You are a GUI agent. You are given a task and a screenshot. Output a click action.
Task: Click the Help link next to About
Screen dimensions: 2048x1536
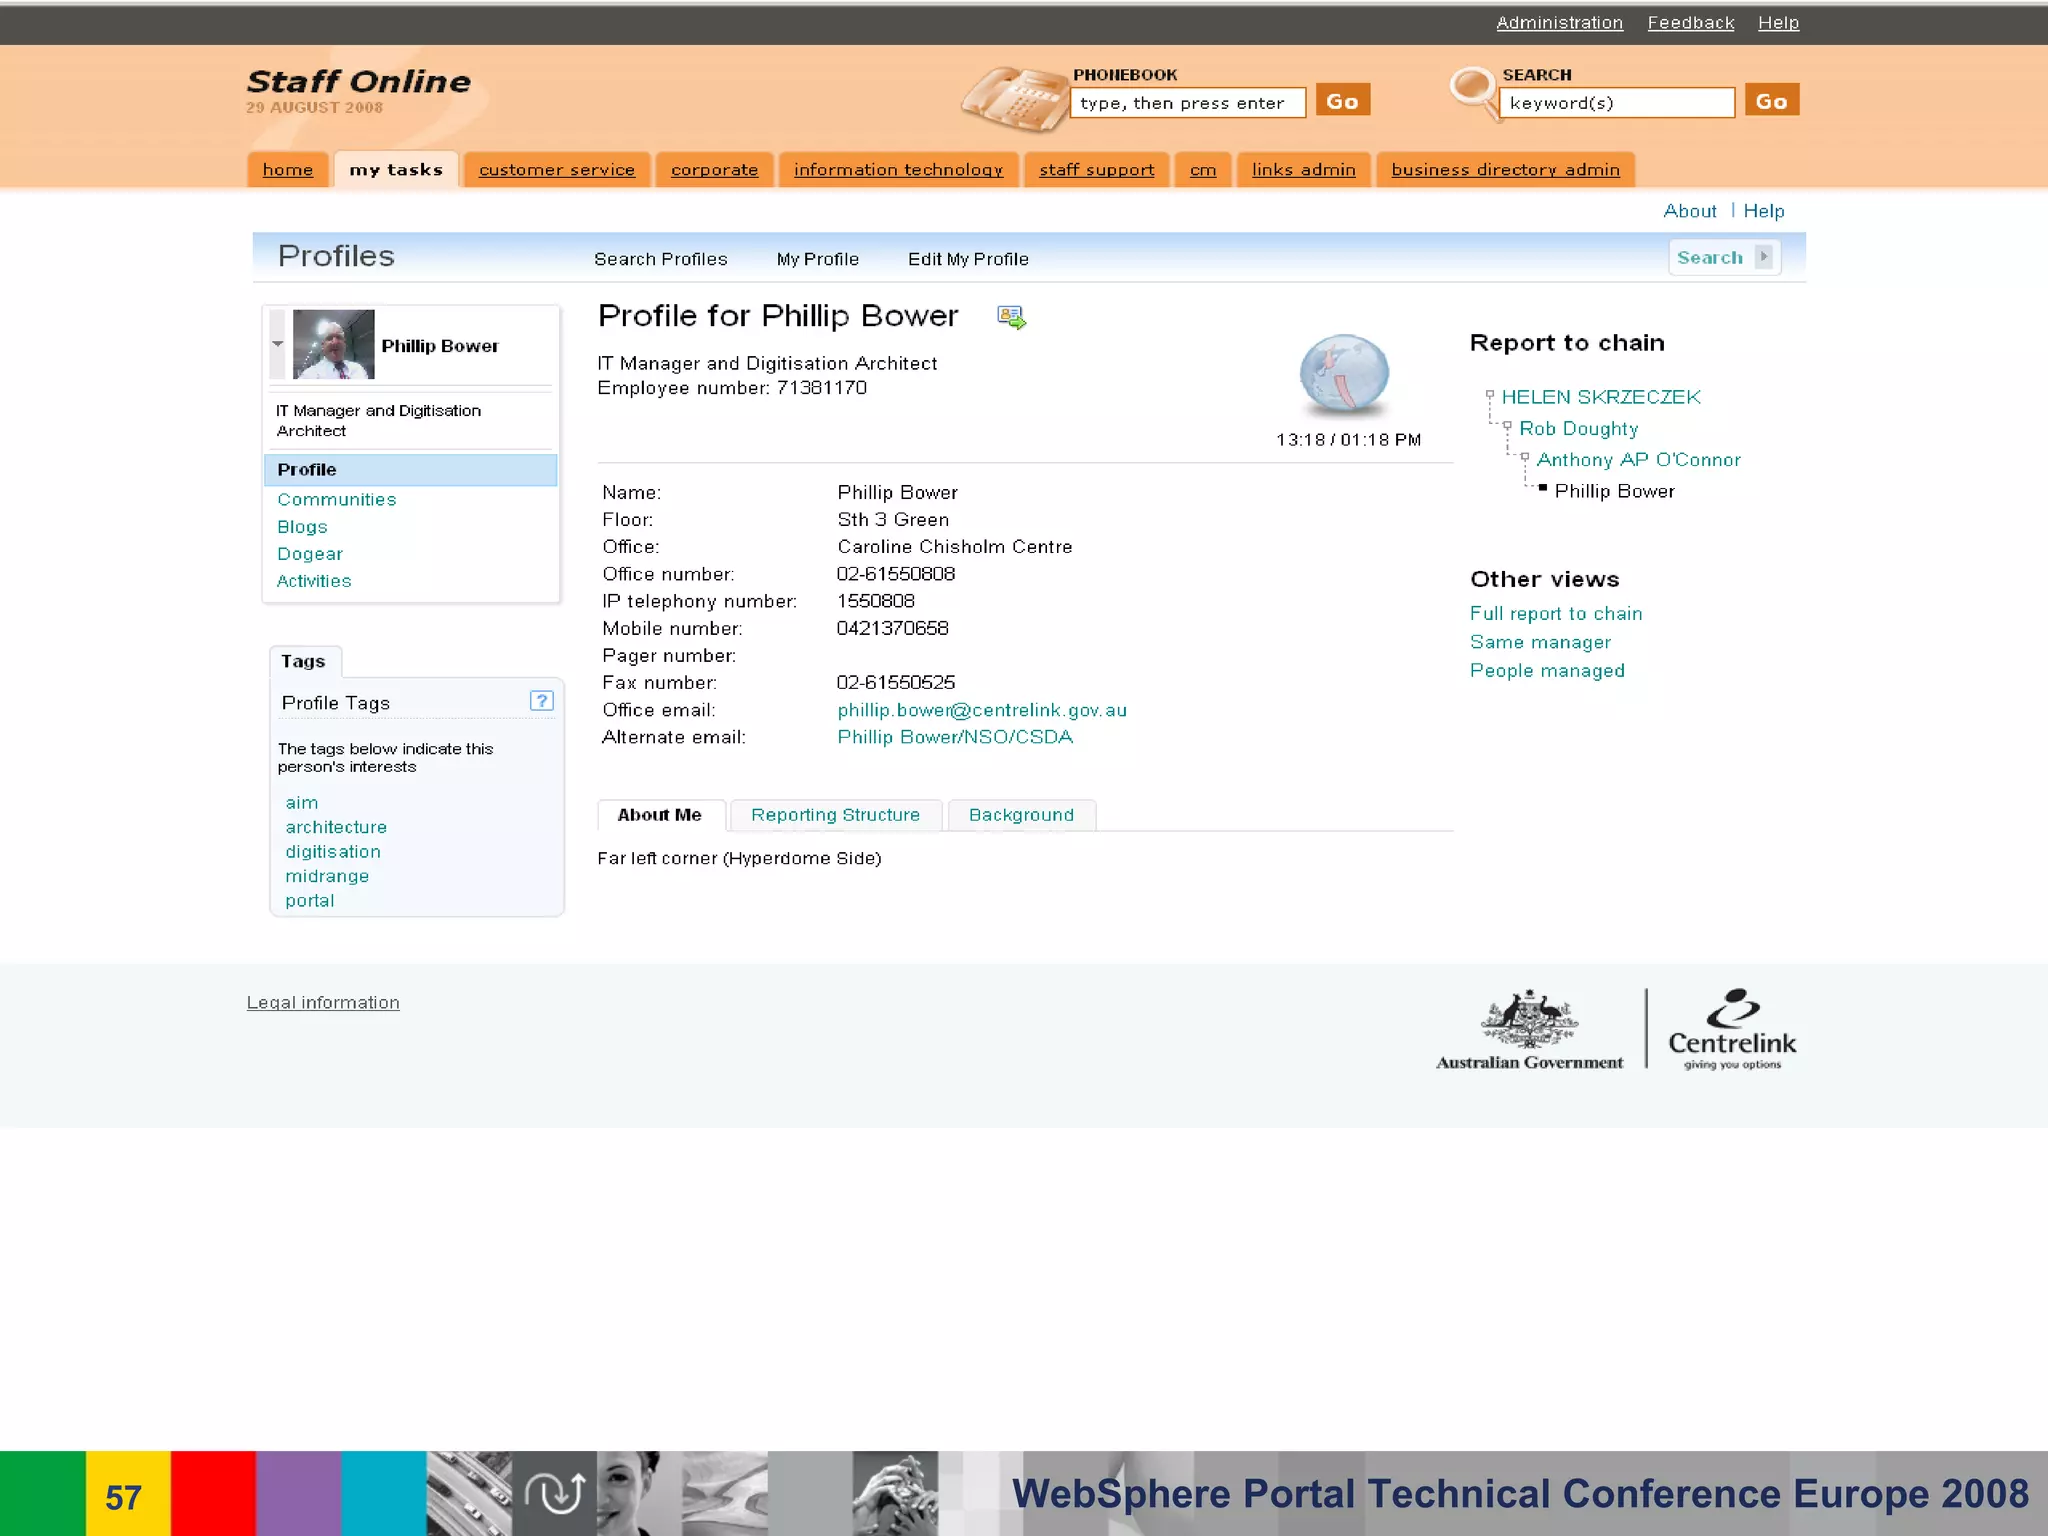(x=1763, y=211)
